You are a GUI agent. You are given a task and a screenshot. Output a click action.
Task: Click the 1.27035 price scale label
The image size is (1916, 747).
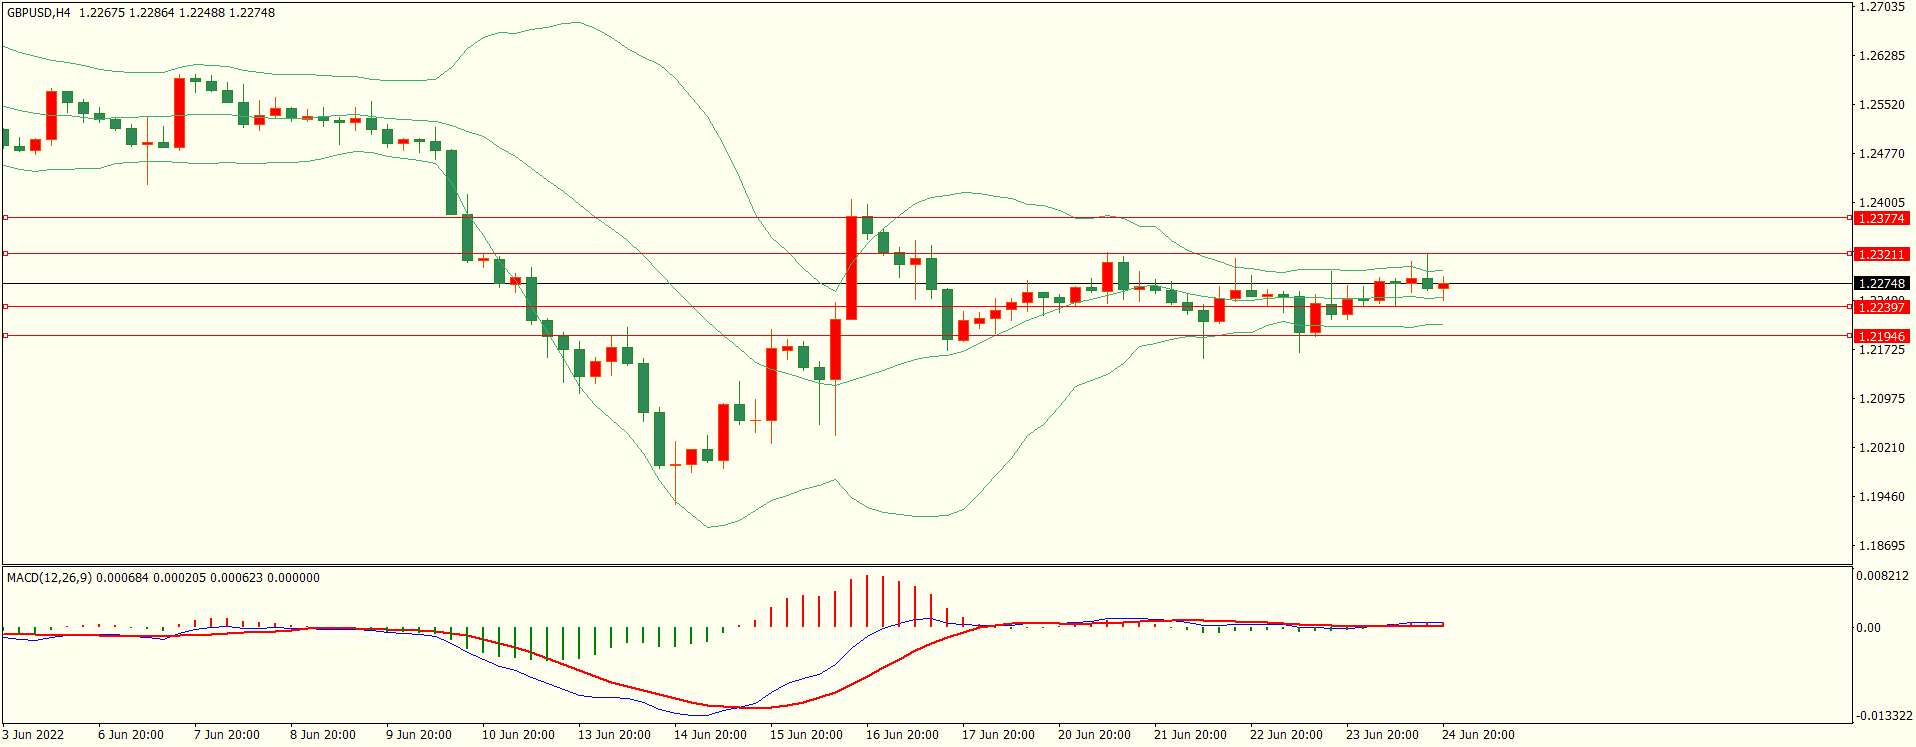pos(1881,7)
